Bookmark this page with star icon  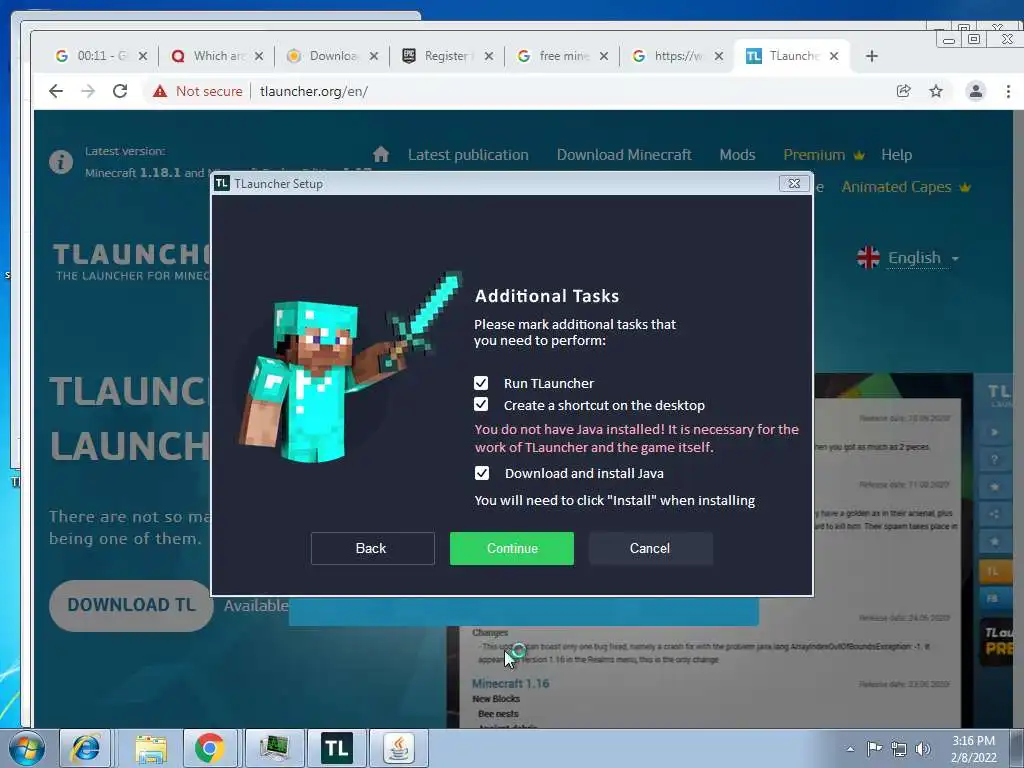[936, 91]
